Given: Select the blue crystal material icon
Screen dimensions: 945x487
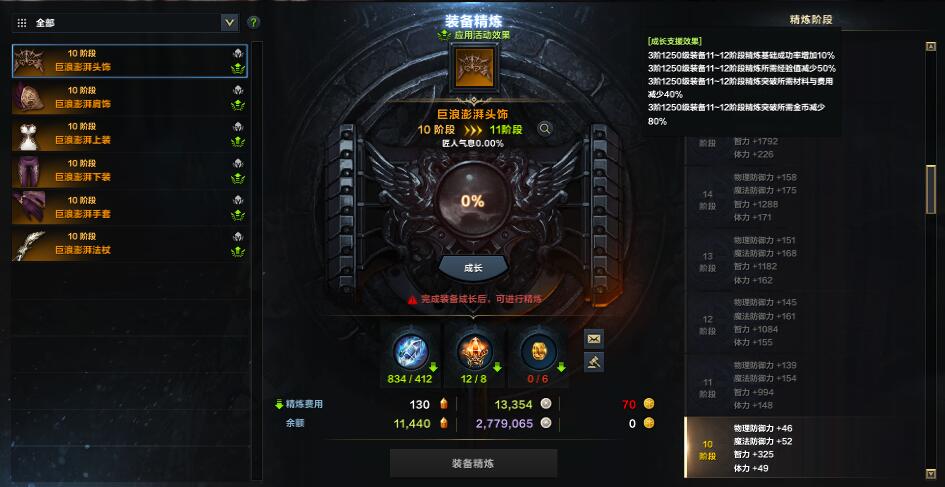Looking at the screenshot, I should click(411, 351).
